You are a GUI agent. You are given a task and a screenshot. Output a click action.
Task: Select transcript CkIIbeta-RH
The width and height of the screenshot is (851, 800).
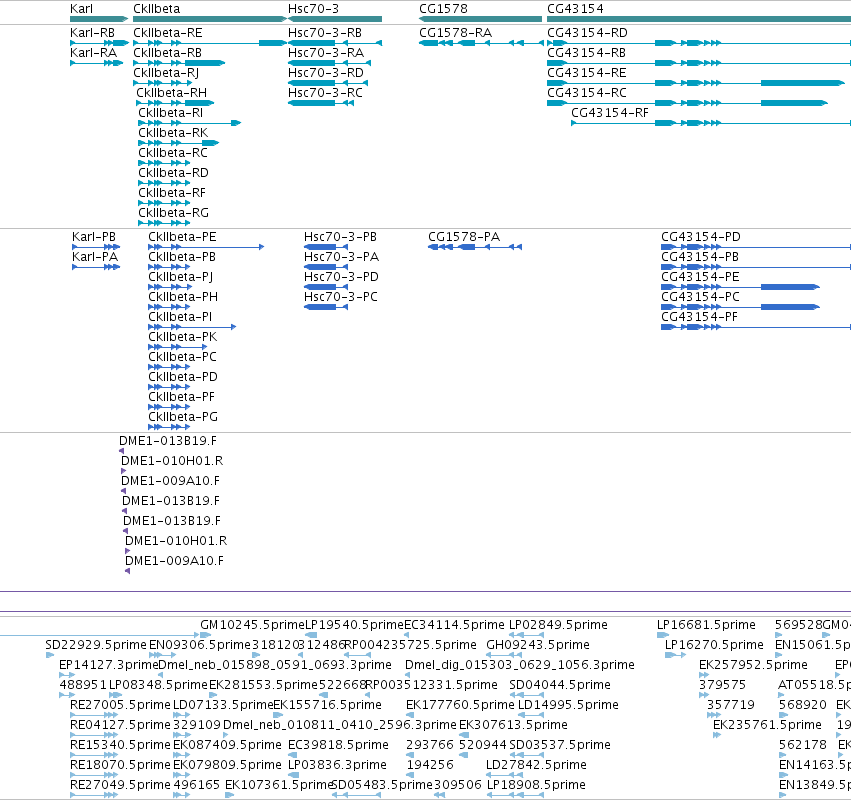click(172, 93)
